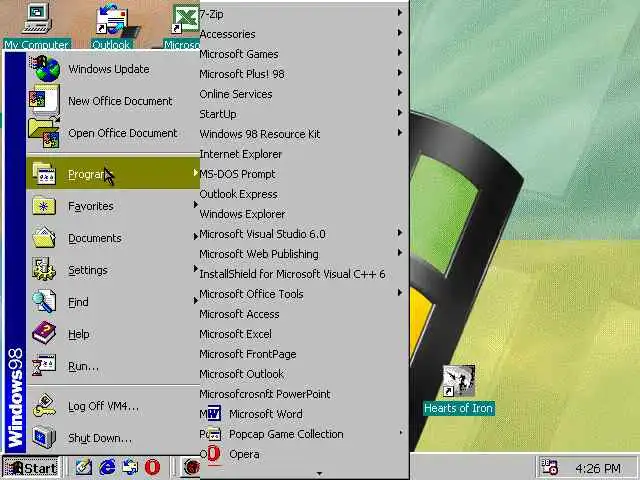The height and width of the screenshot is (480, 640).
Task: Launch Microsoft Outlook from Programs menu
Action: click(x=304, y=374)
